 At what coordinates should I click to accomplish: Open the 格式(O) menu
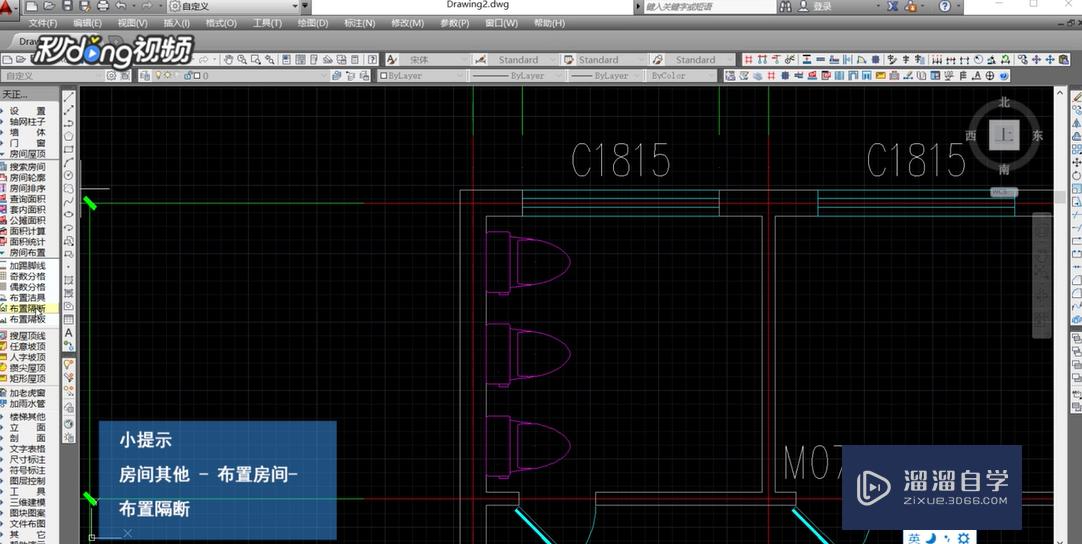(222, 23)
